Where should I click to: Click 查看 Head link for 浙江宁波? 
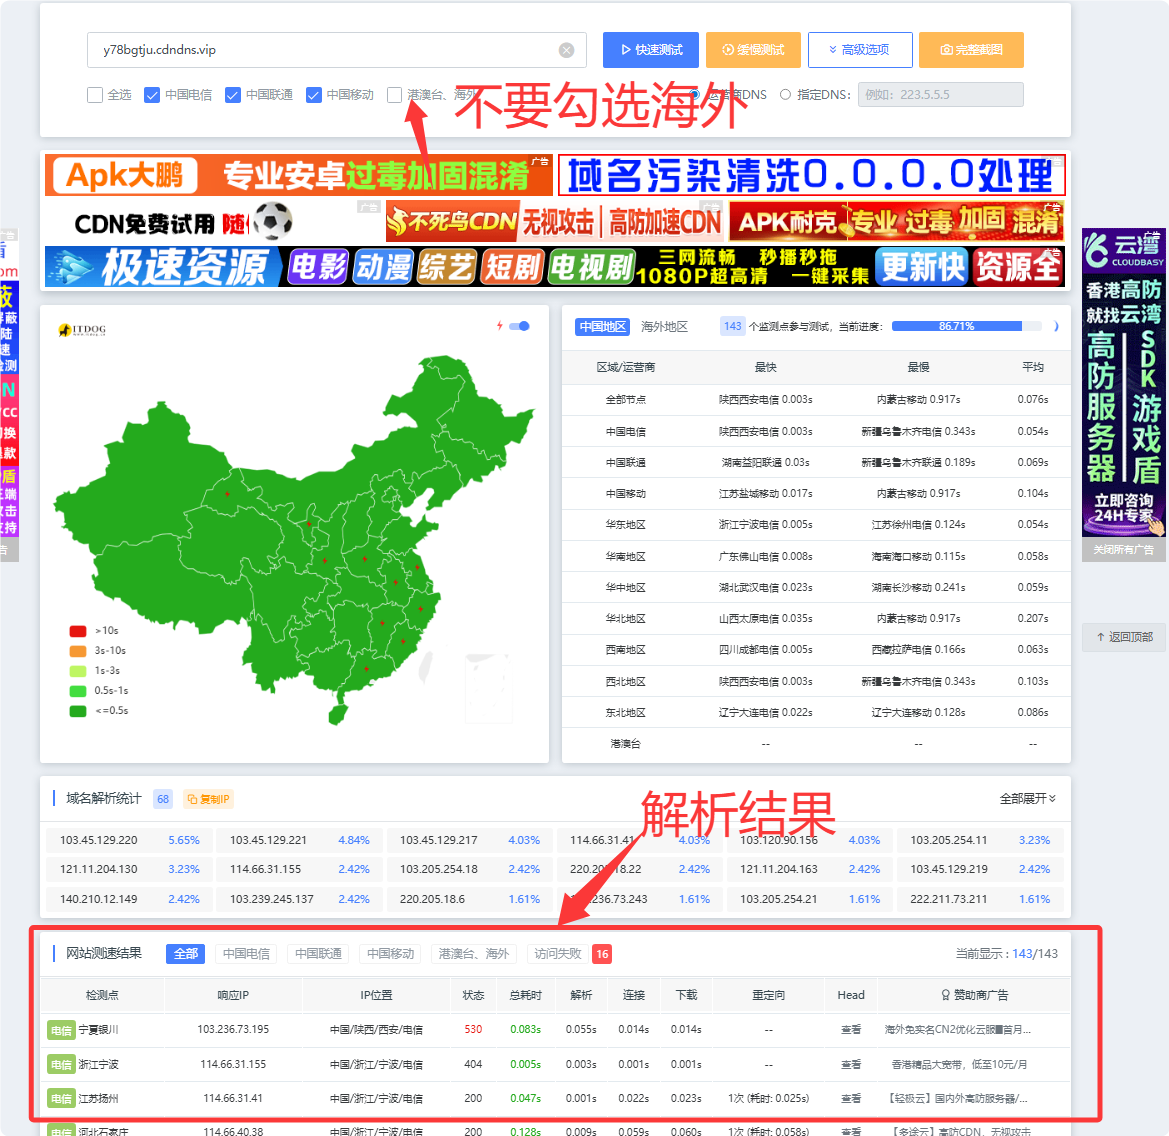[x=851, y=1064]
